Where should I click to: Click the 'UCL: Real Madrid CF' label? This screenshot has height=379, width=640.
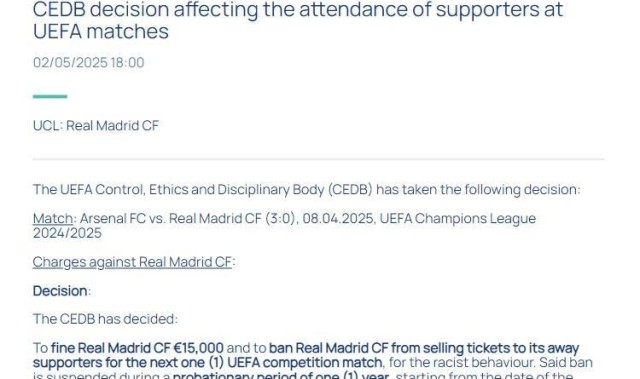click(96, 126)
